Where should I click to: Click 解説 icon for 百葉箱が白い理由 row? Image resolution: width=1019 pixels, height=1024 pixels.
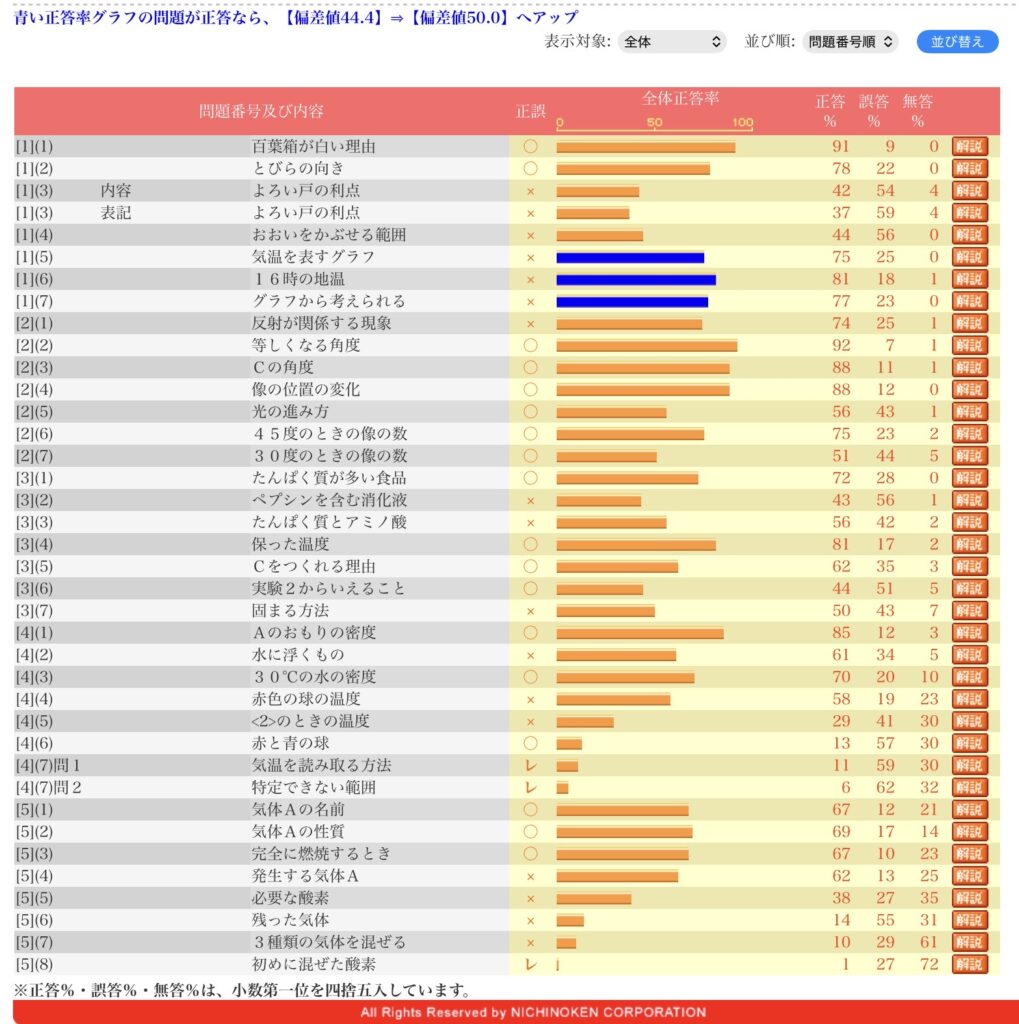coord(969,147)
